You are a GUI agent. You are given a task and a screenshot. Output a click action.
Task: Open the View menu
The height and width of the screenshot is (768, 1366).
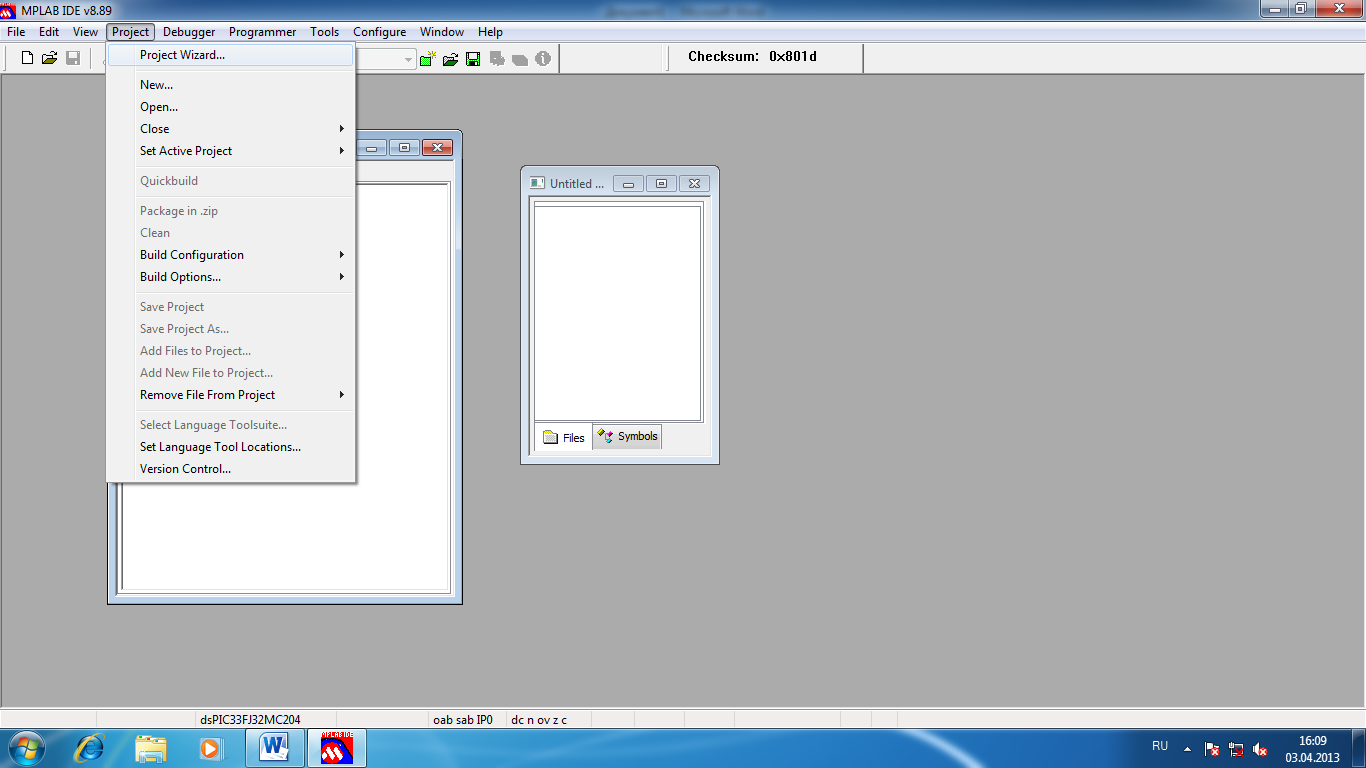(85, 32)
